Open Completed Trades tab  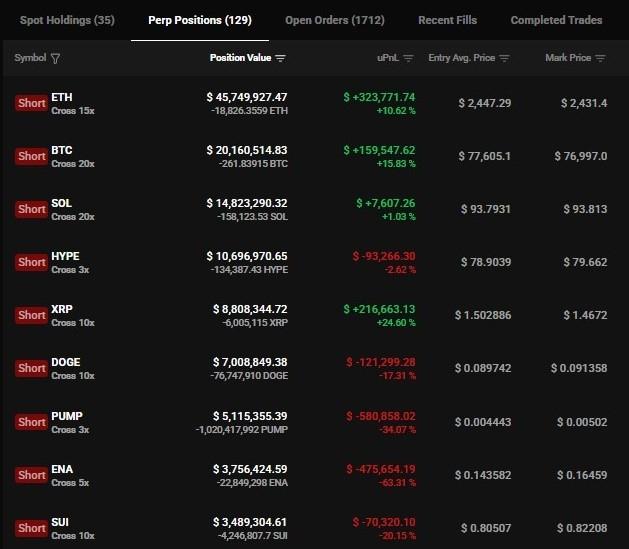(x=556, y=20)
